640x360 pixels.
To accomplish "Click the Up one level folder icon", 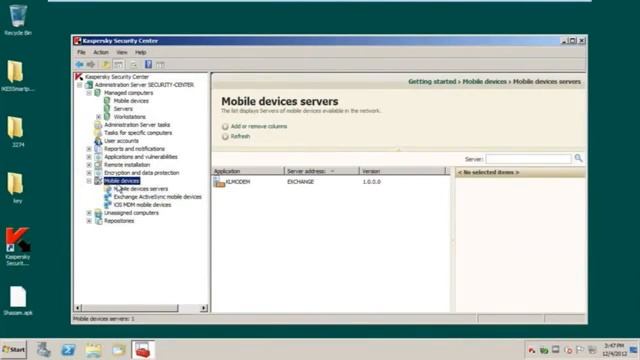I will [x=106, y=64].
